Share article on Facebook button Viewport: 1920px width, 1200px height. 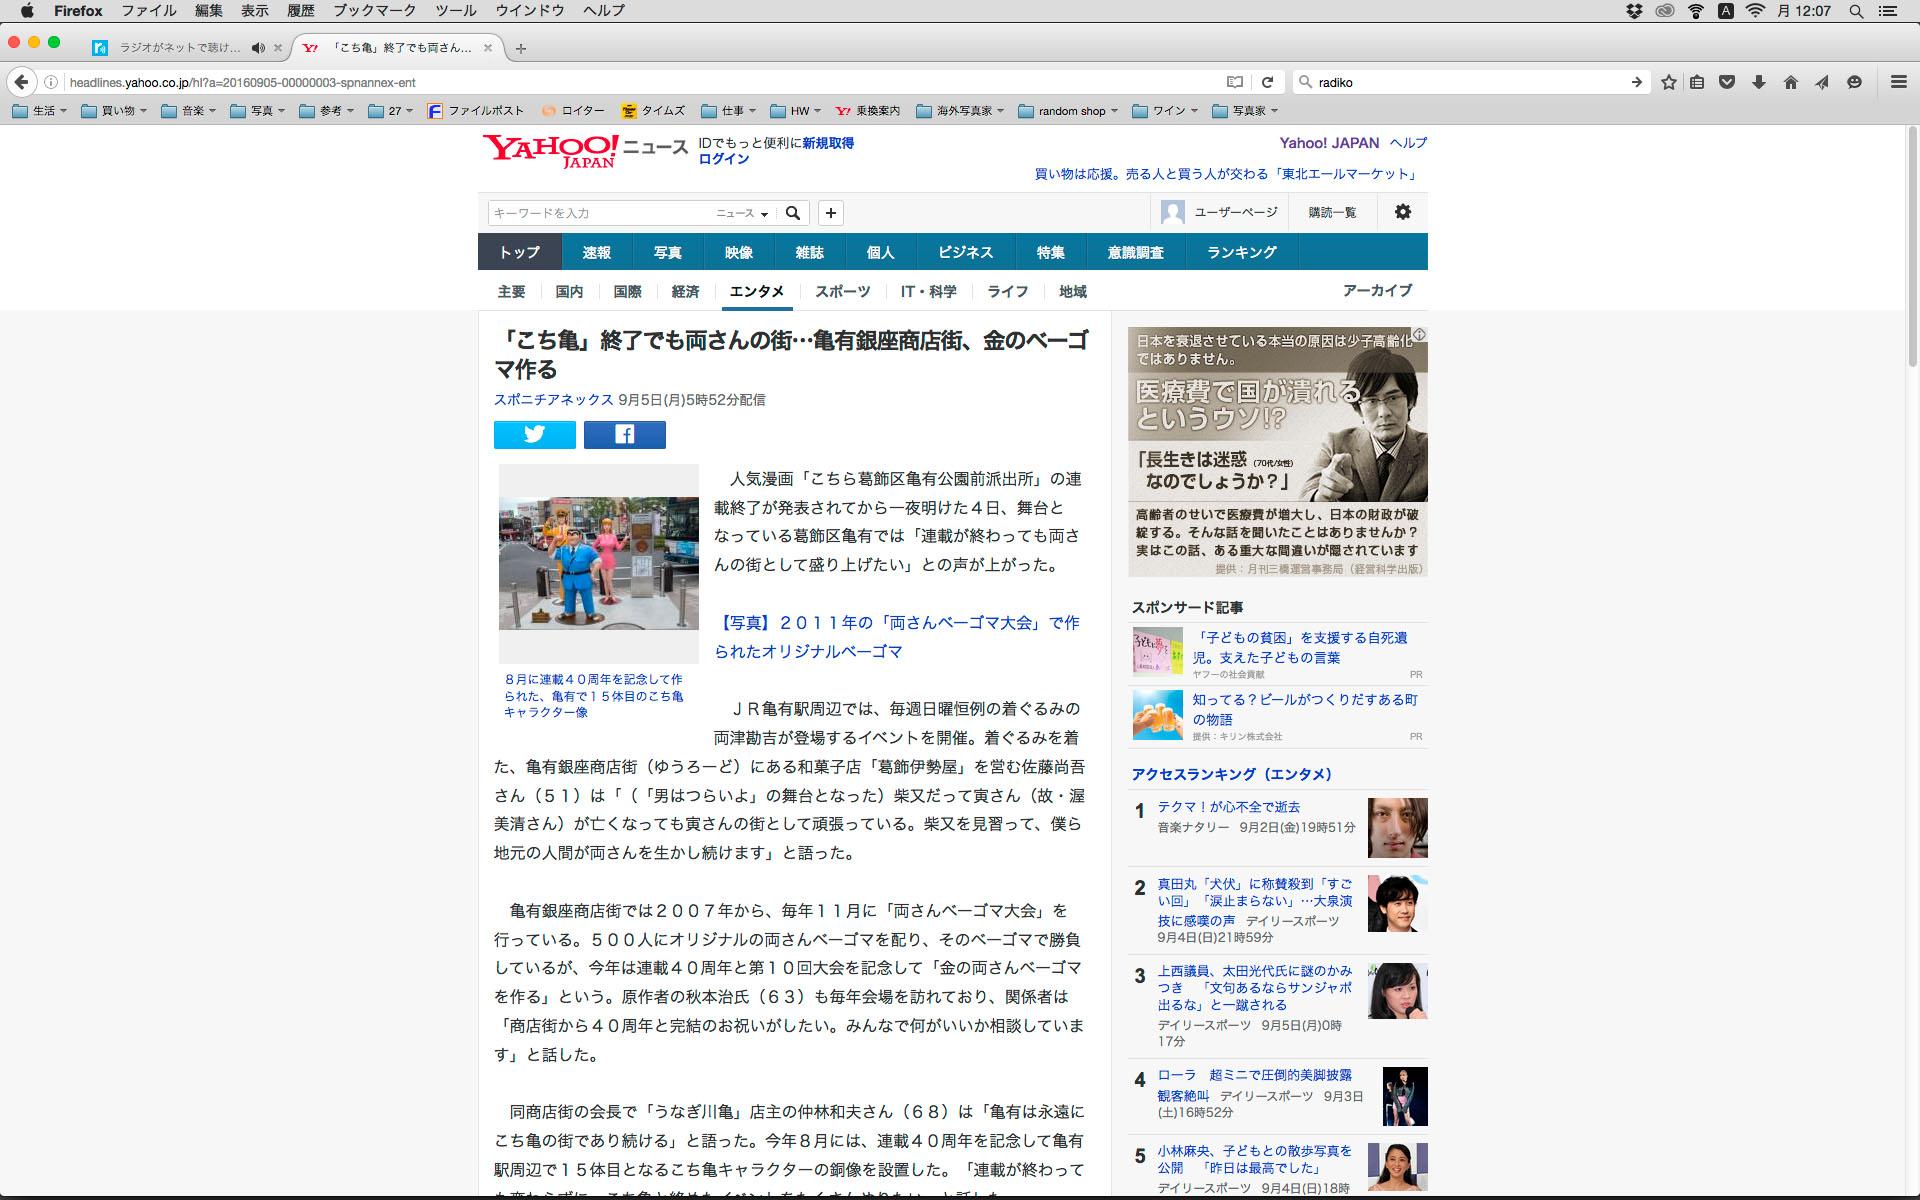[x=624, y=434]
